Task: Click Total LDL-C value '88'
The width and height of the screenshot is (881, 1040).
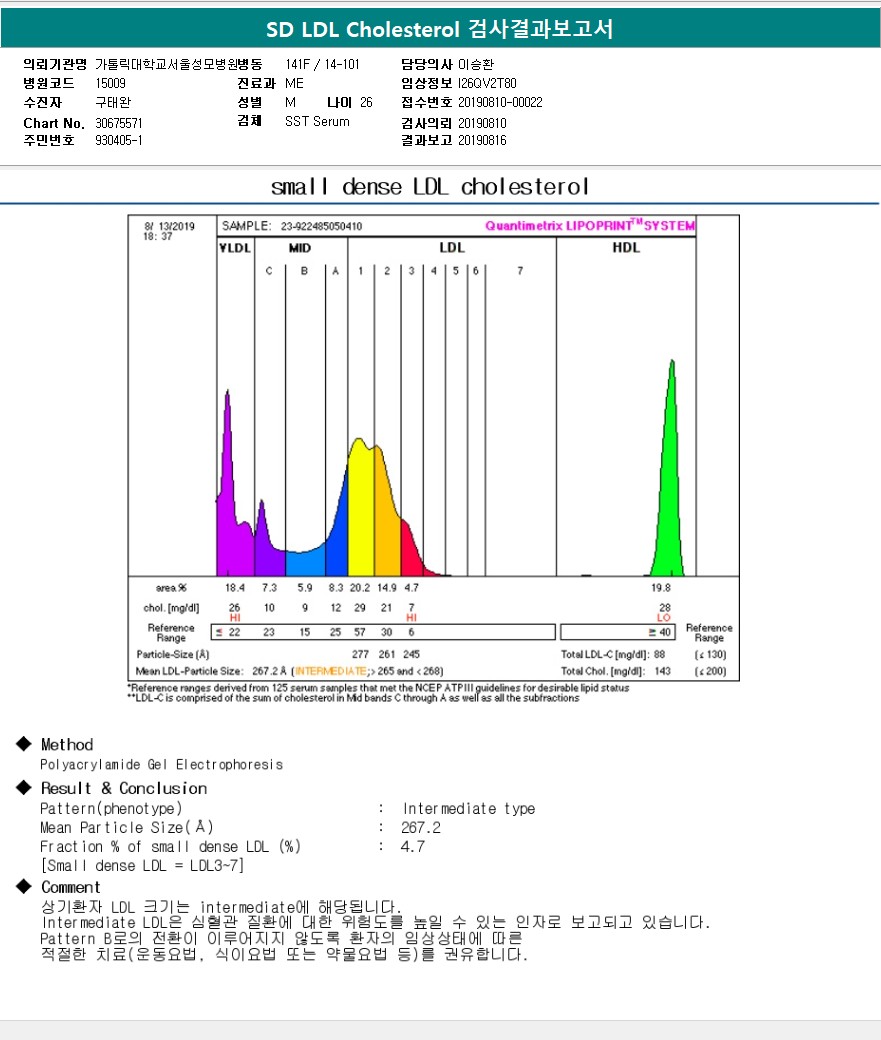Action: 659,655
